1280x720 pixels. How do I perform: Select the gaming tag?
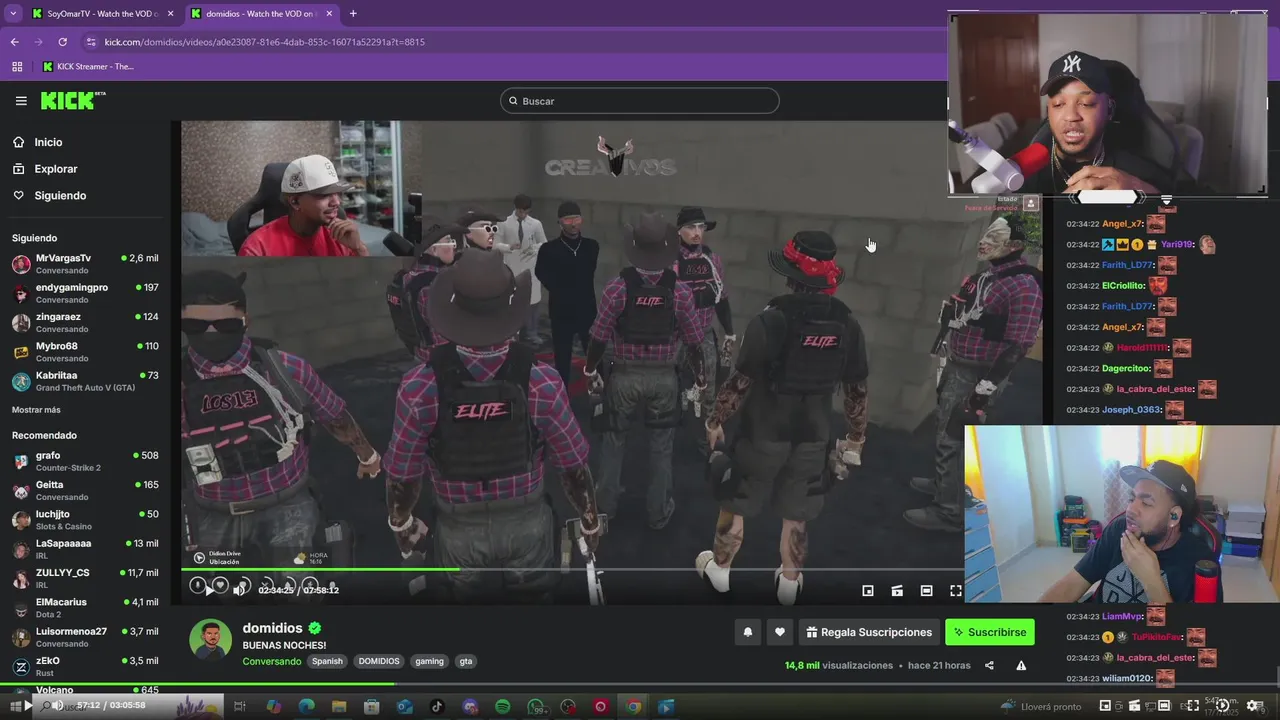(429, 661)
